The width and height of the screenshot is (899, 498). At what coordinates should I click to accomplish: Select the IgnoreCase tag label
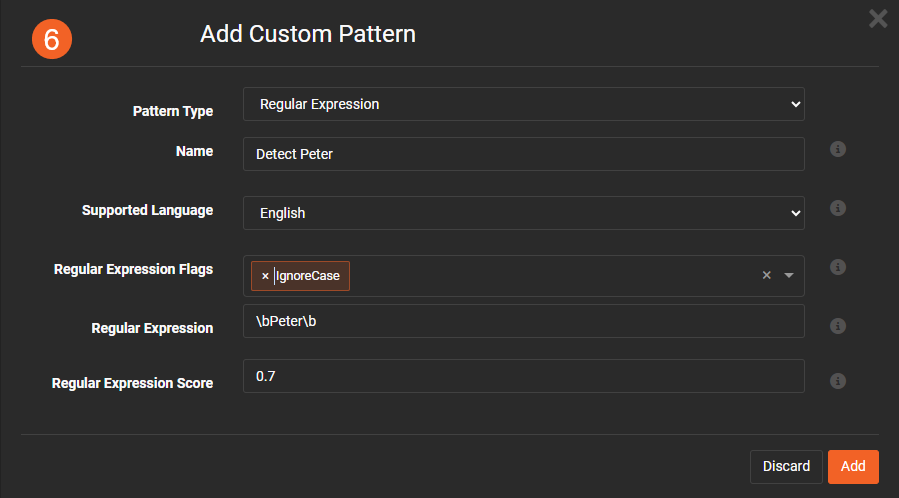pyautogui.click(x=308, y=276)
